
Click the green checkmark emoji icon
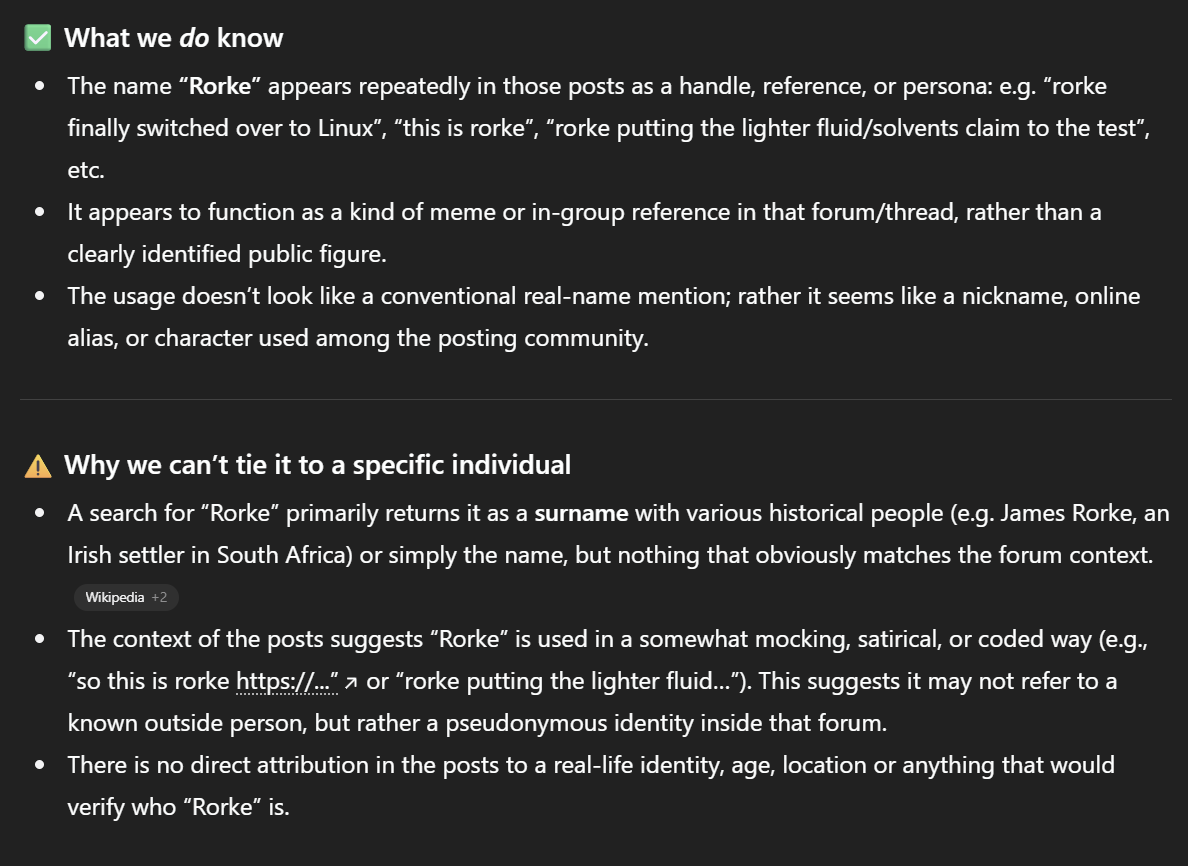[x=38, y=38]
